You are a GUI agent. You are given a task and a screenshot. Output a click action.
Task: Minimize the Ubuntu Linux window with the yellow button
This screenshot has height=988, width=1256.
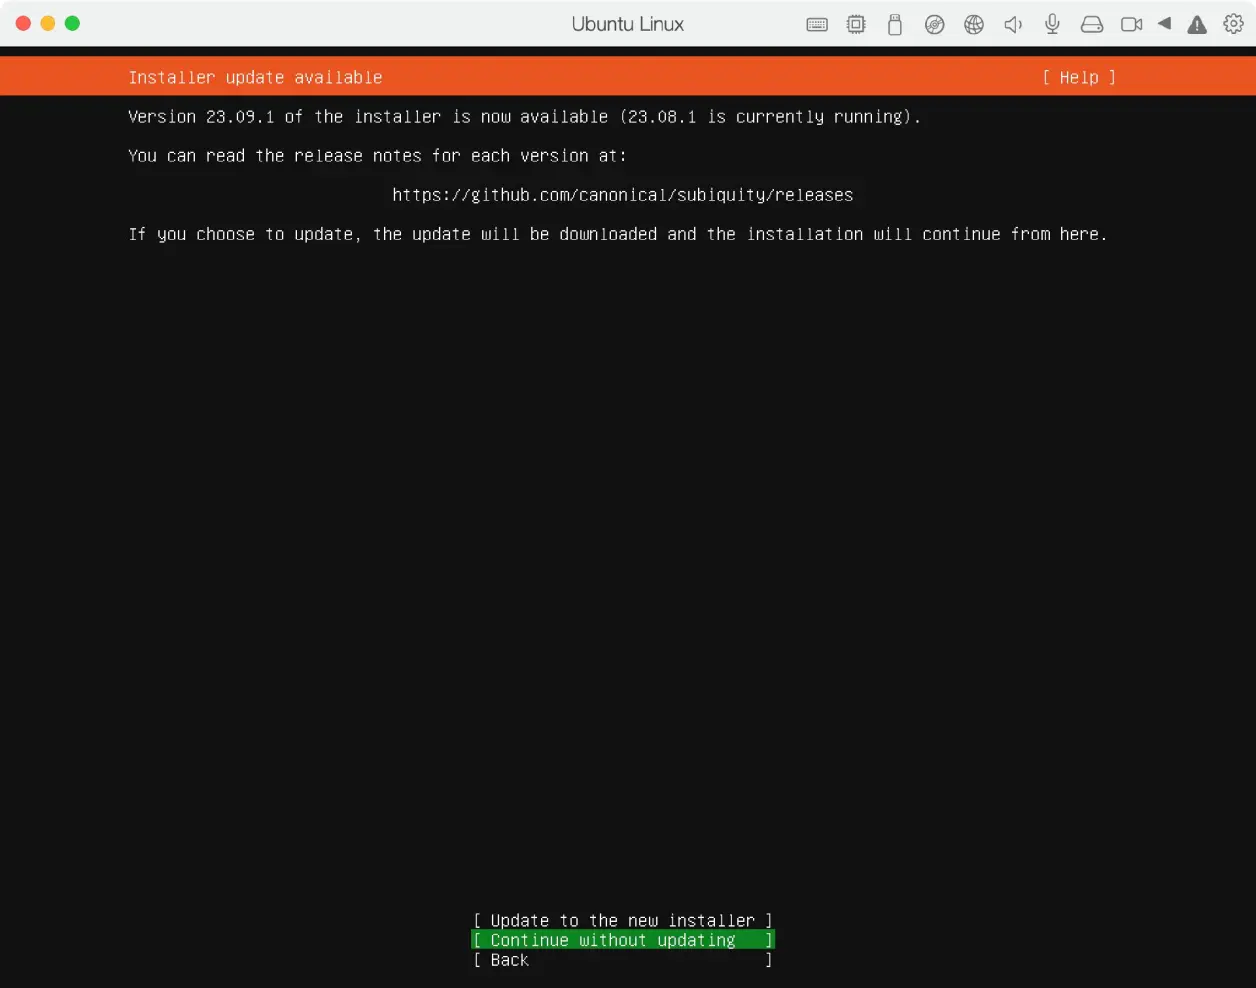(x=47, y=23)
